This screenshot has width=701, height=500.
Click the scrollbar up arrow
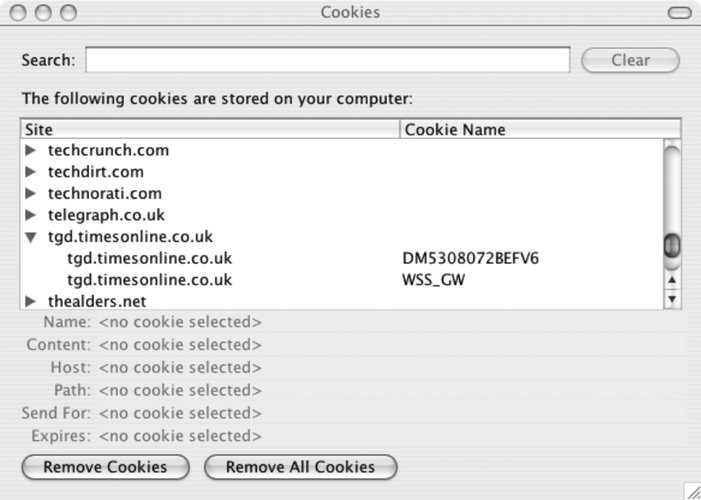(x=672, y=280)
